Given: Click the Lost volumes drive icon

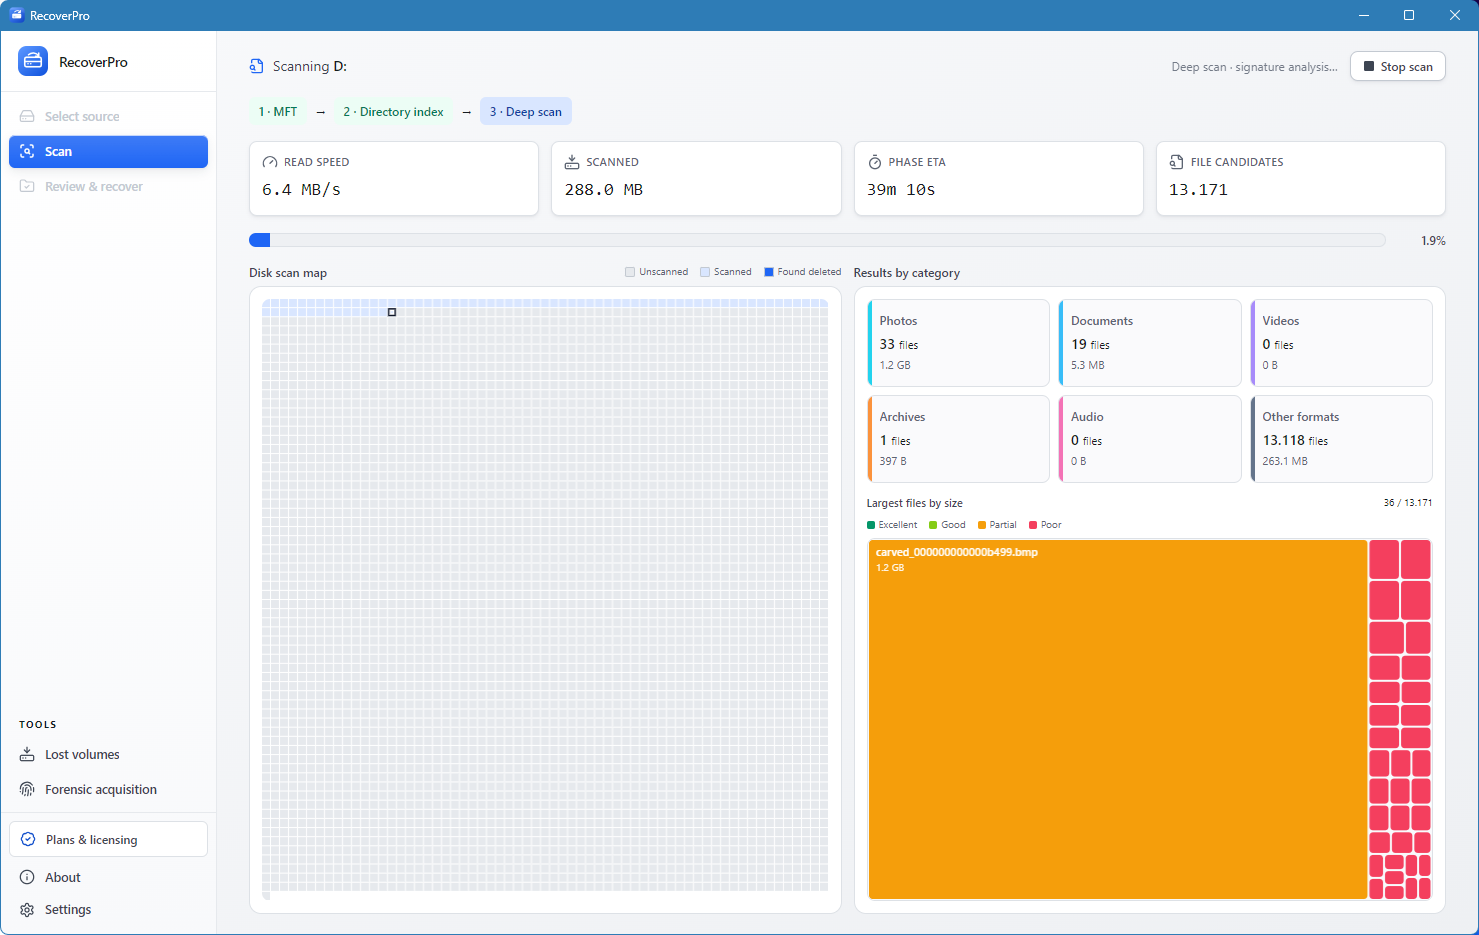Looking at the screenshot, I should tap(27, 754).
